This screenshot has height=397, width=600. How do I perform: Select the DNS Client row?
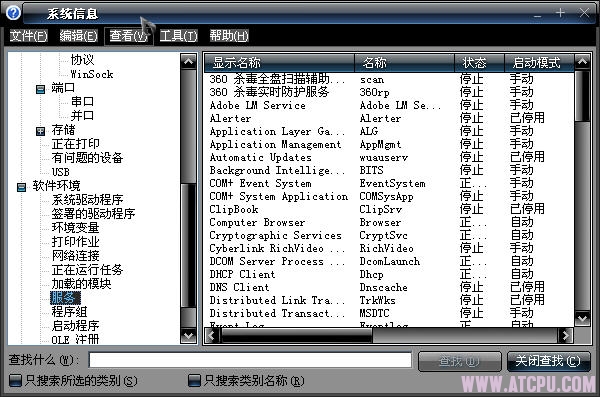pos(389,287)
